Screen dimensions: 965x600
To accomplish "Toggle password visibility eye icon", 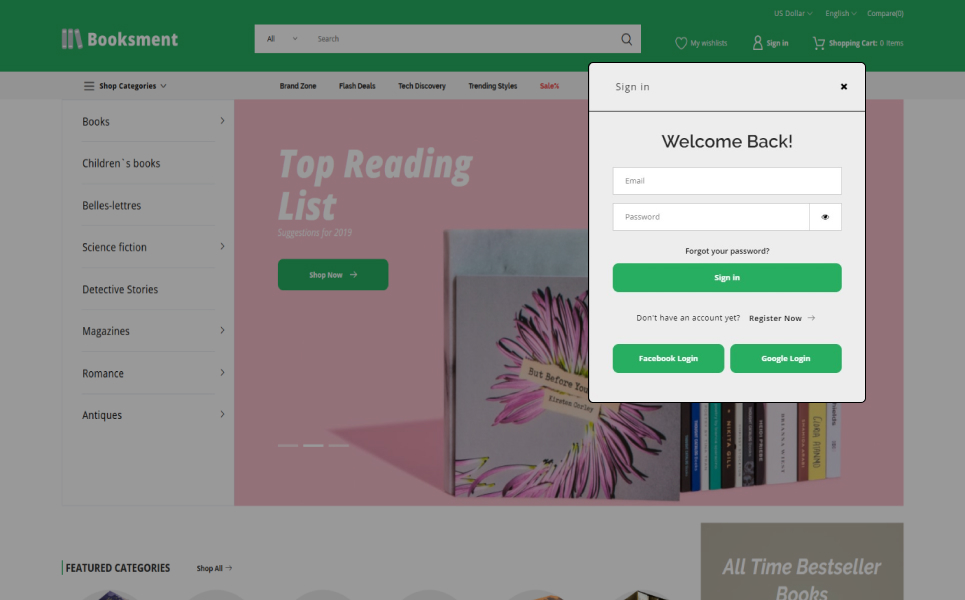I will 825,217.
